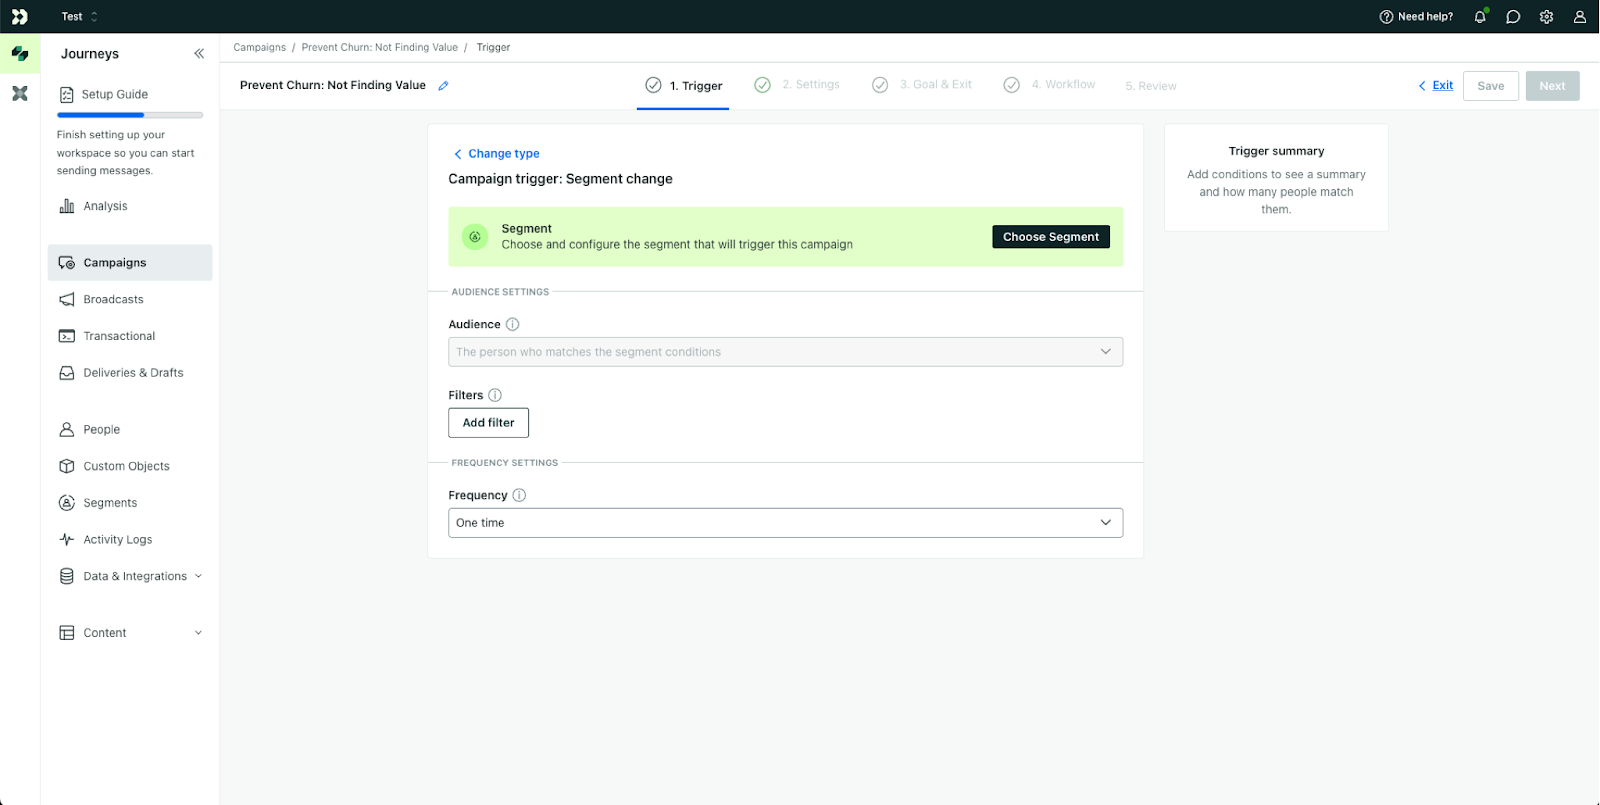Viewport: 1600px width, 805px height.
Task: Click Prevent Churn: Not Finding Value breadcrumb
Action: 380,48
